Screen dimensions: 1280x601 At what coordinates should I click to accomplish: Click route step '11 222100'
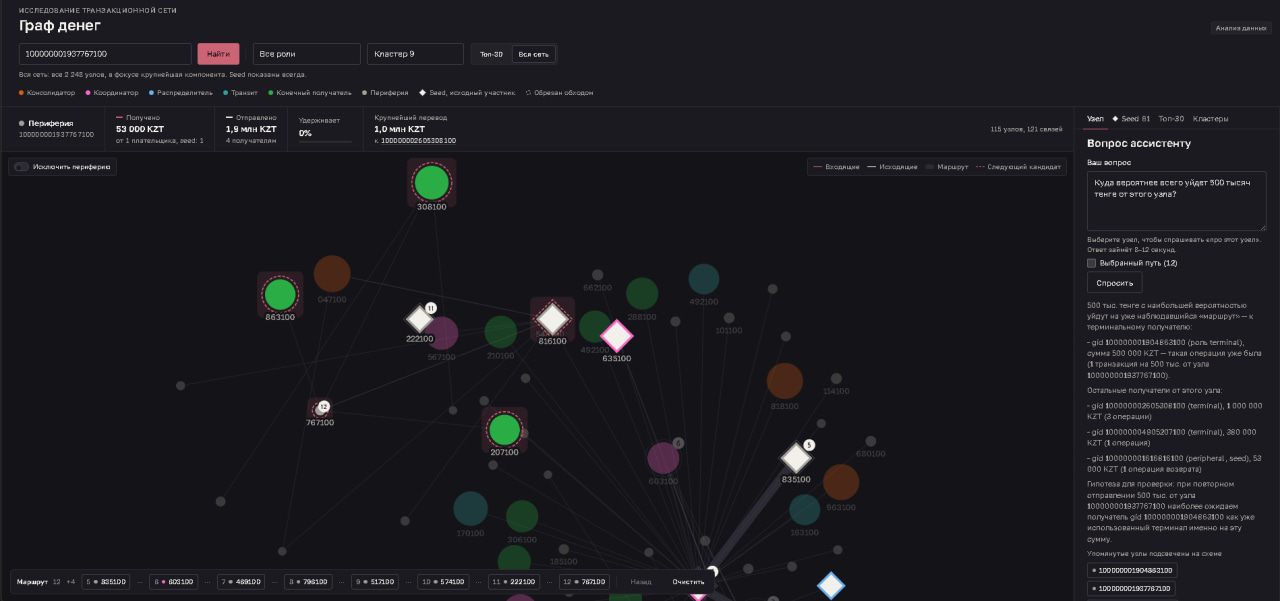(513, 582)
